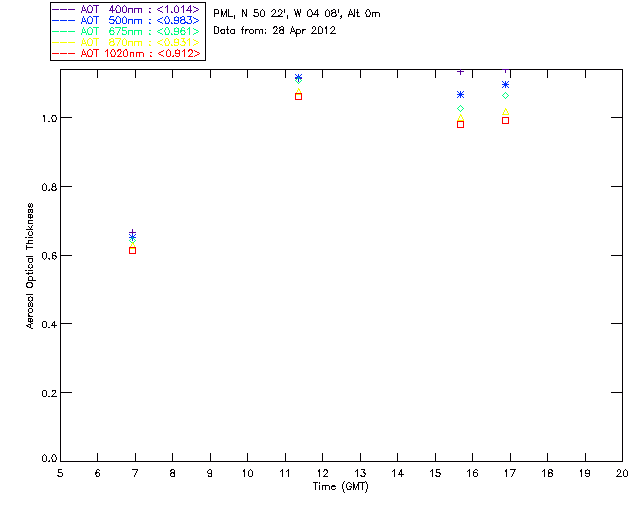Click the x-axis tick label '5'

[60, 473]
